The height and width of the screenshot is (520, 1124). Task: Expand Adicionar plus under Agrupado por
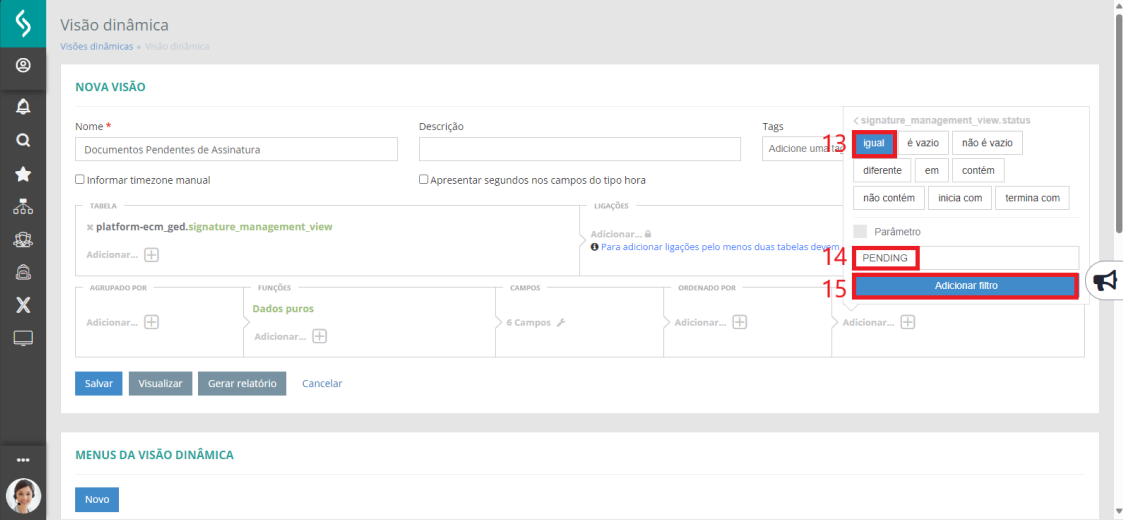pyautogui.click(x=152, y=322)
